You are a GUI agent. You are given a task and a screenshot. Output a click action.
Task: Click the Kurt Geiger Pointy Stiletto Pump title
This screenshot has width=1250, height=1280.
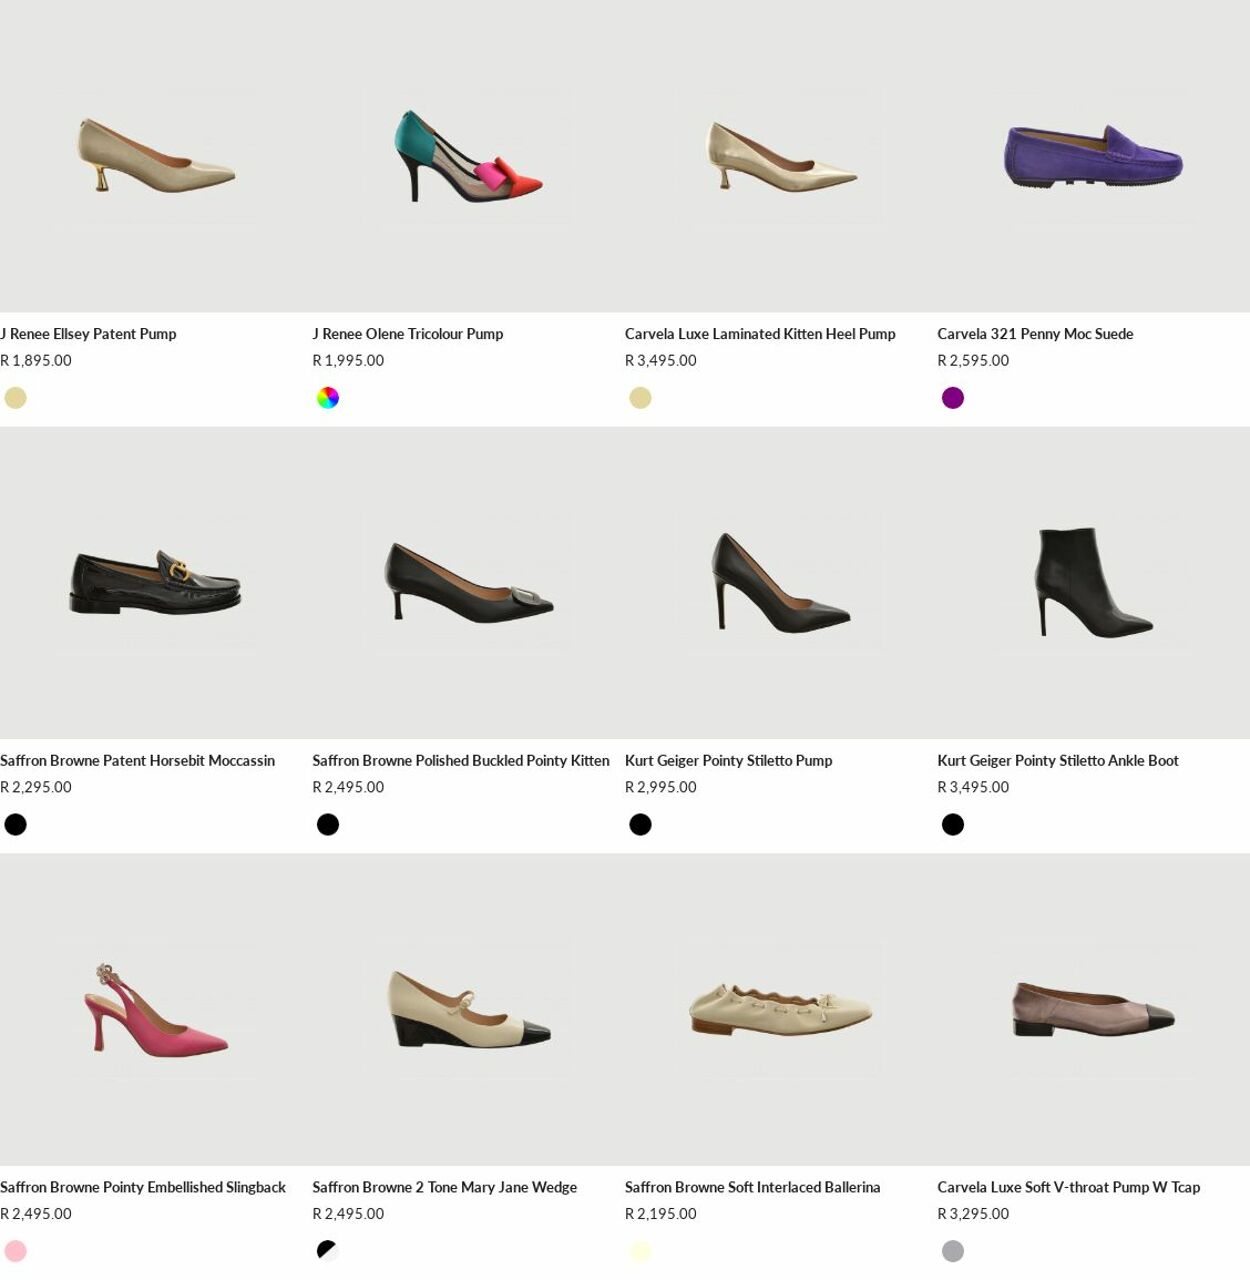729,761
